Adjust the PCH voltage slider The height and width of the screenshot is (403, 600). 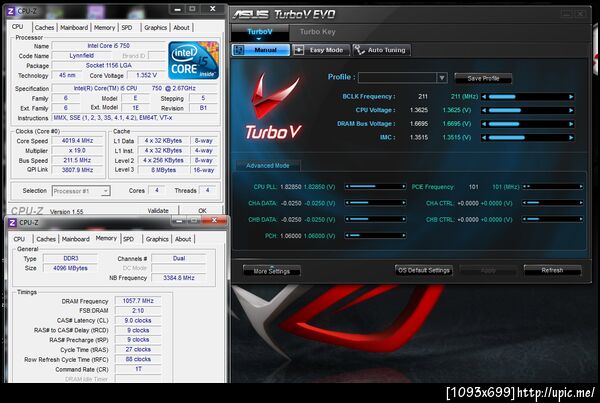pyautogui.click(x=375, y=235)
